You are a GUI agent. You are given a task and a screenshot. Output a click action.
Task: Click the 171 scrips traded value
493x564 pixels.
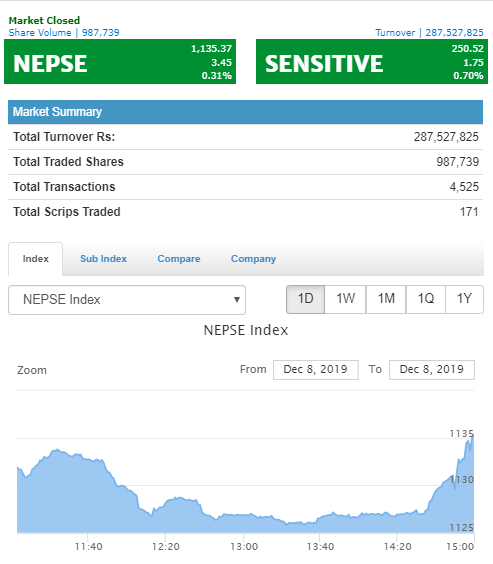(x=469, y=212)
